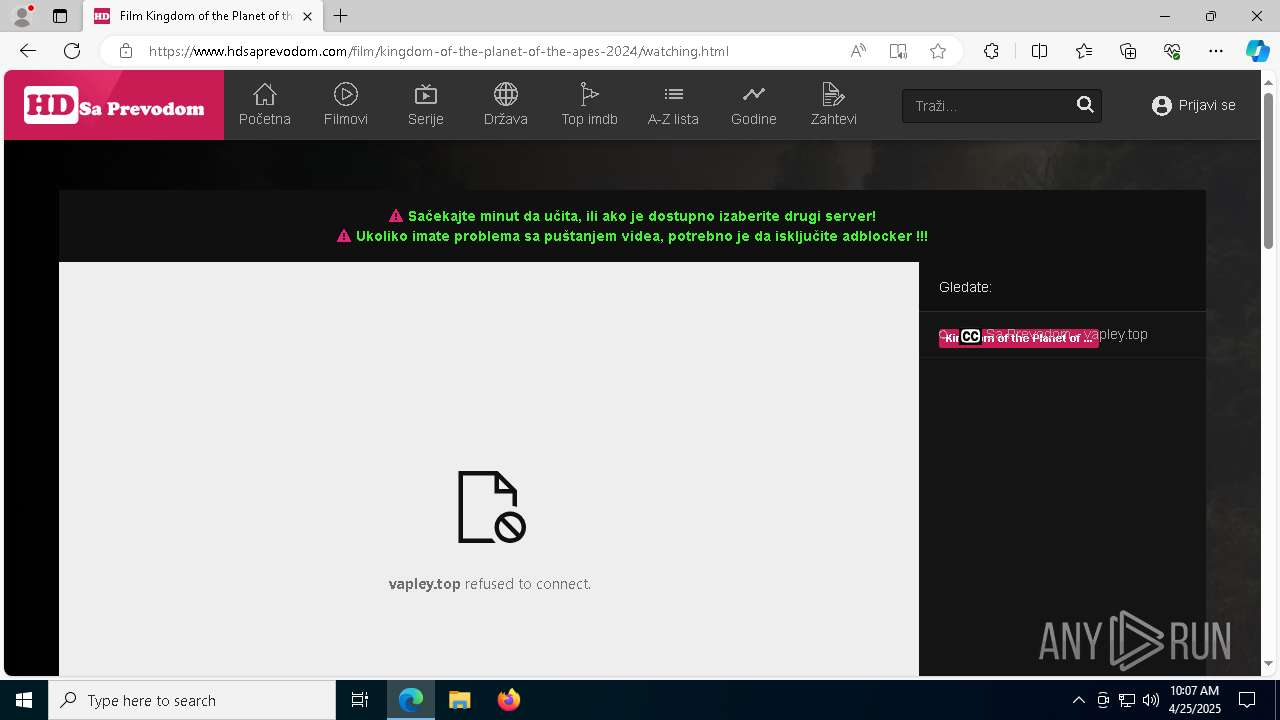The width and height of the screenshot is (1280, 720).
Task: Click the HD Sa Prevodom logo
Action: click(x=114, y=105)
